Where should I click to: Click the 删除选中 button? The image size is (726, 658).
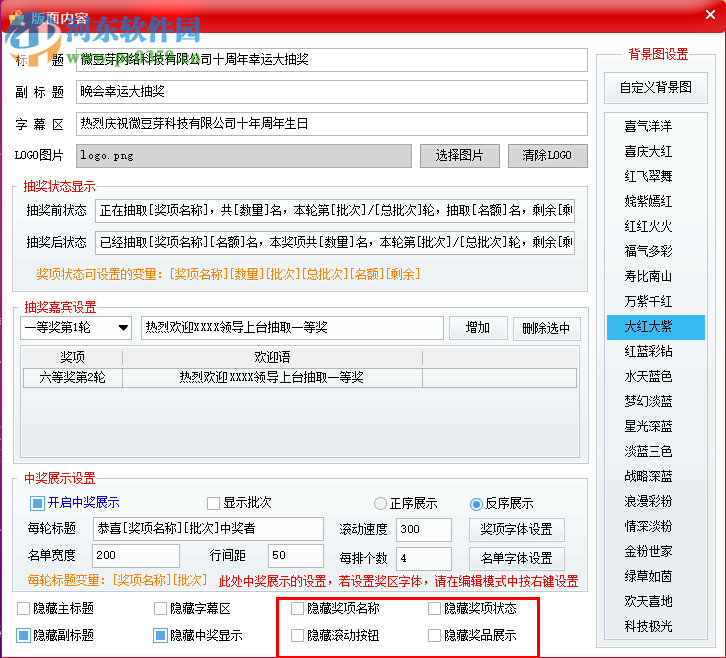pos(546,328)
